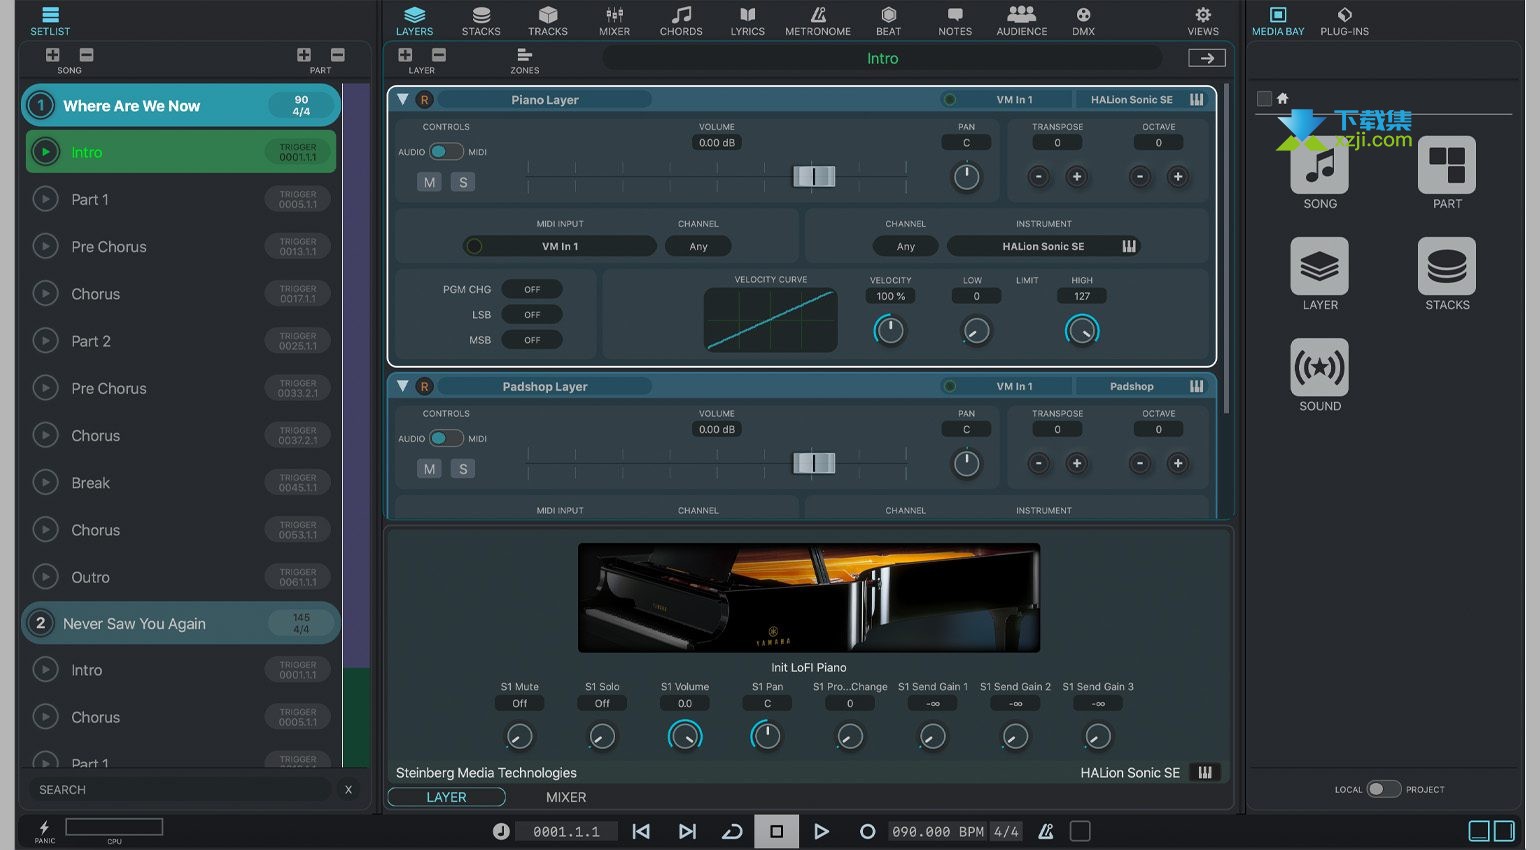This screenshot has height=850, width=1540.
Task: Tick the Media Bay checkbox
Action: pos(1264,98)
